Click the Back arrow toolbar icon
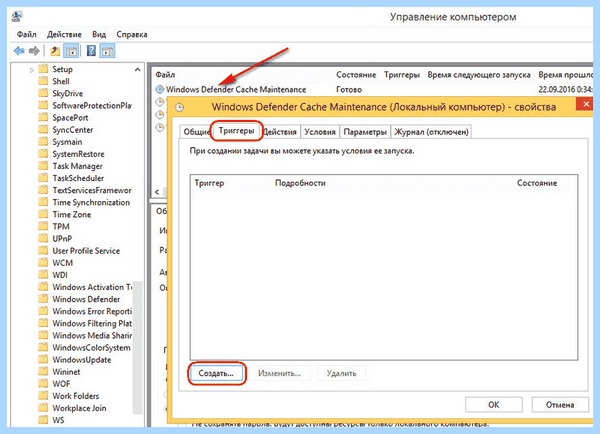Viewport: 600px width, 434px height. (x=19, y=51)
